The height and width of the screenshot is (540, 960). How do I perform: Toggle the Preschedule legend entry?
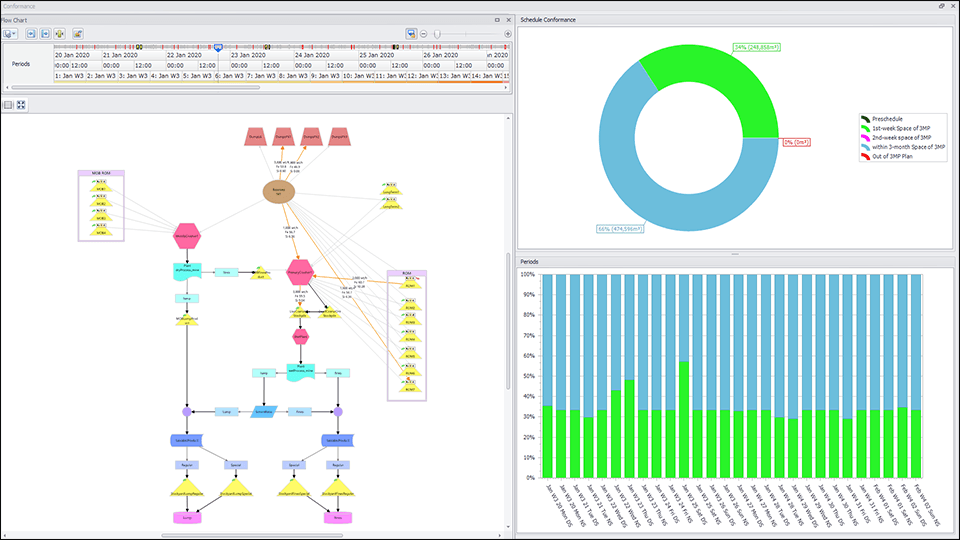coord(882,119)
